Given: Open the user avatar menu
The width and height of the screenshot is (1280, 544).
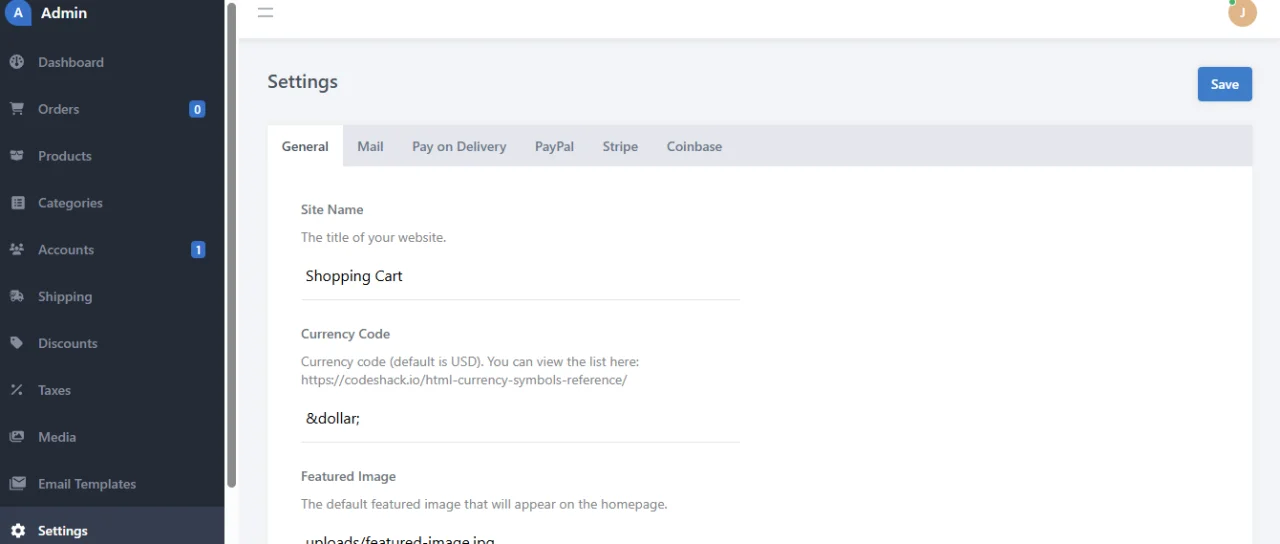Looking at the screenshot, I should point(1242,13).
